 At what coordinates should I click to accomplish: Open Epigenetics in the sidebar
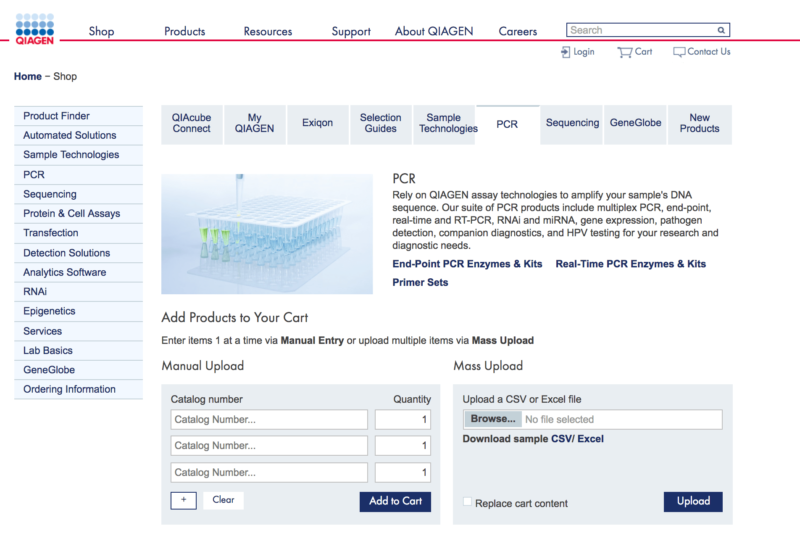pyautogui.click(x=79, y=311)
